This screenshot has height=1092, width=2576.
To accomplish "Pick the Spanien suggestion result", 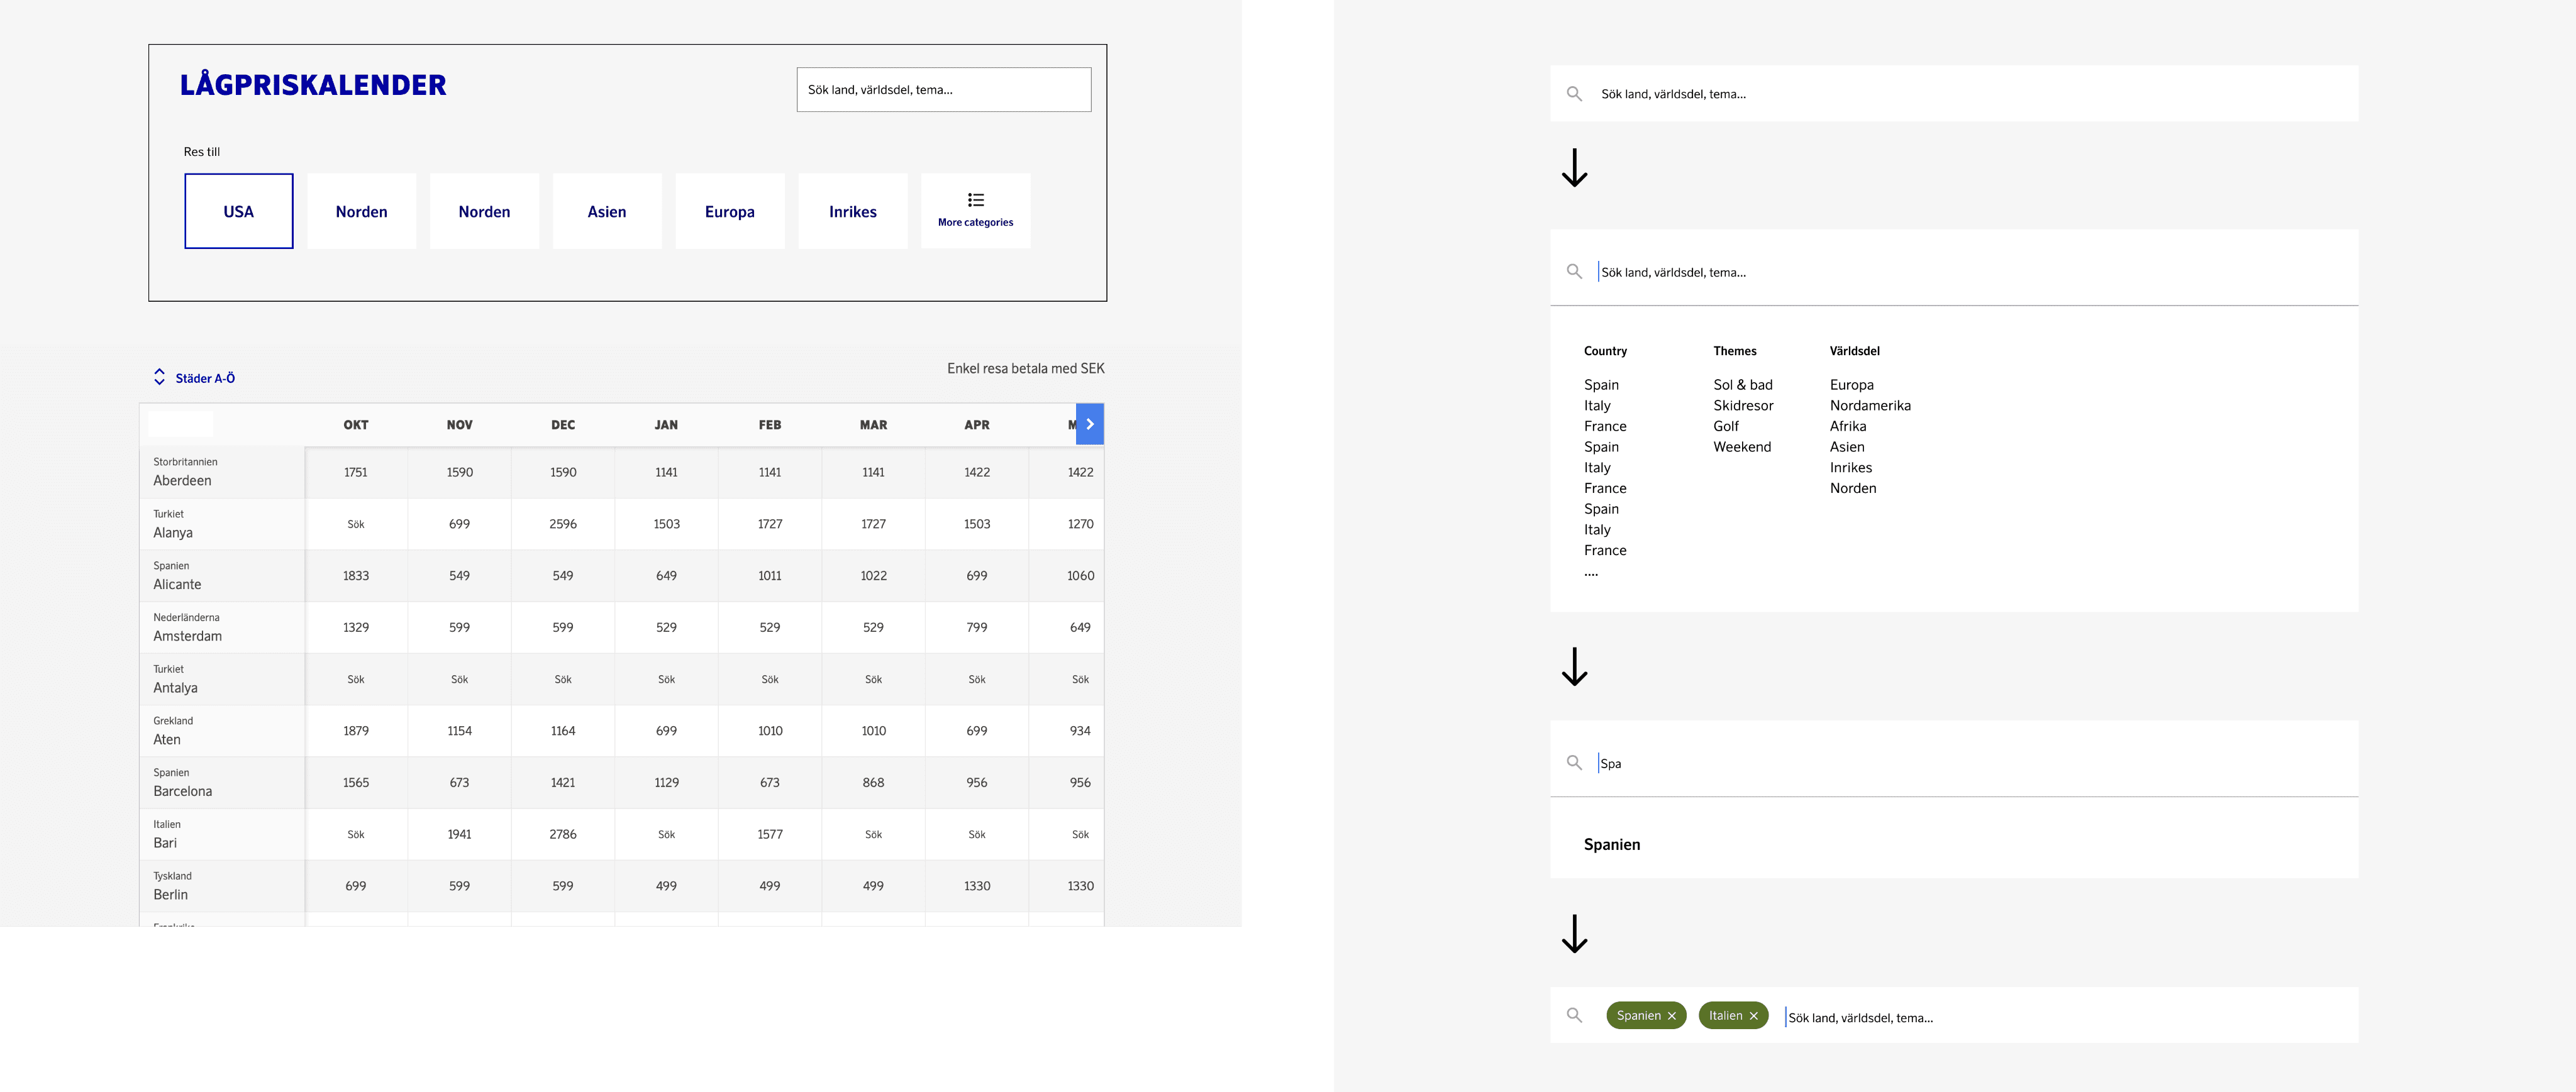I will (1611, 845).
